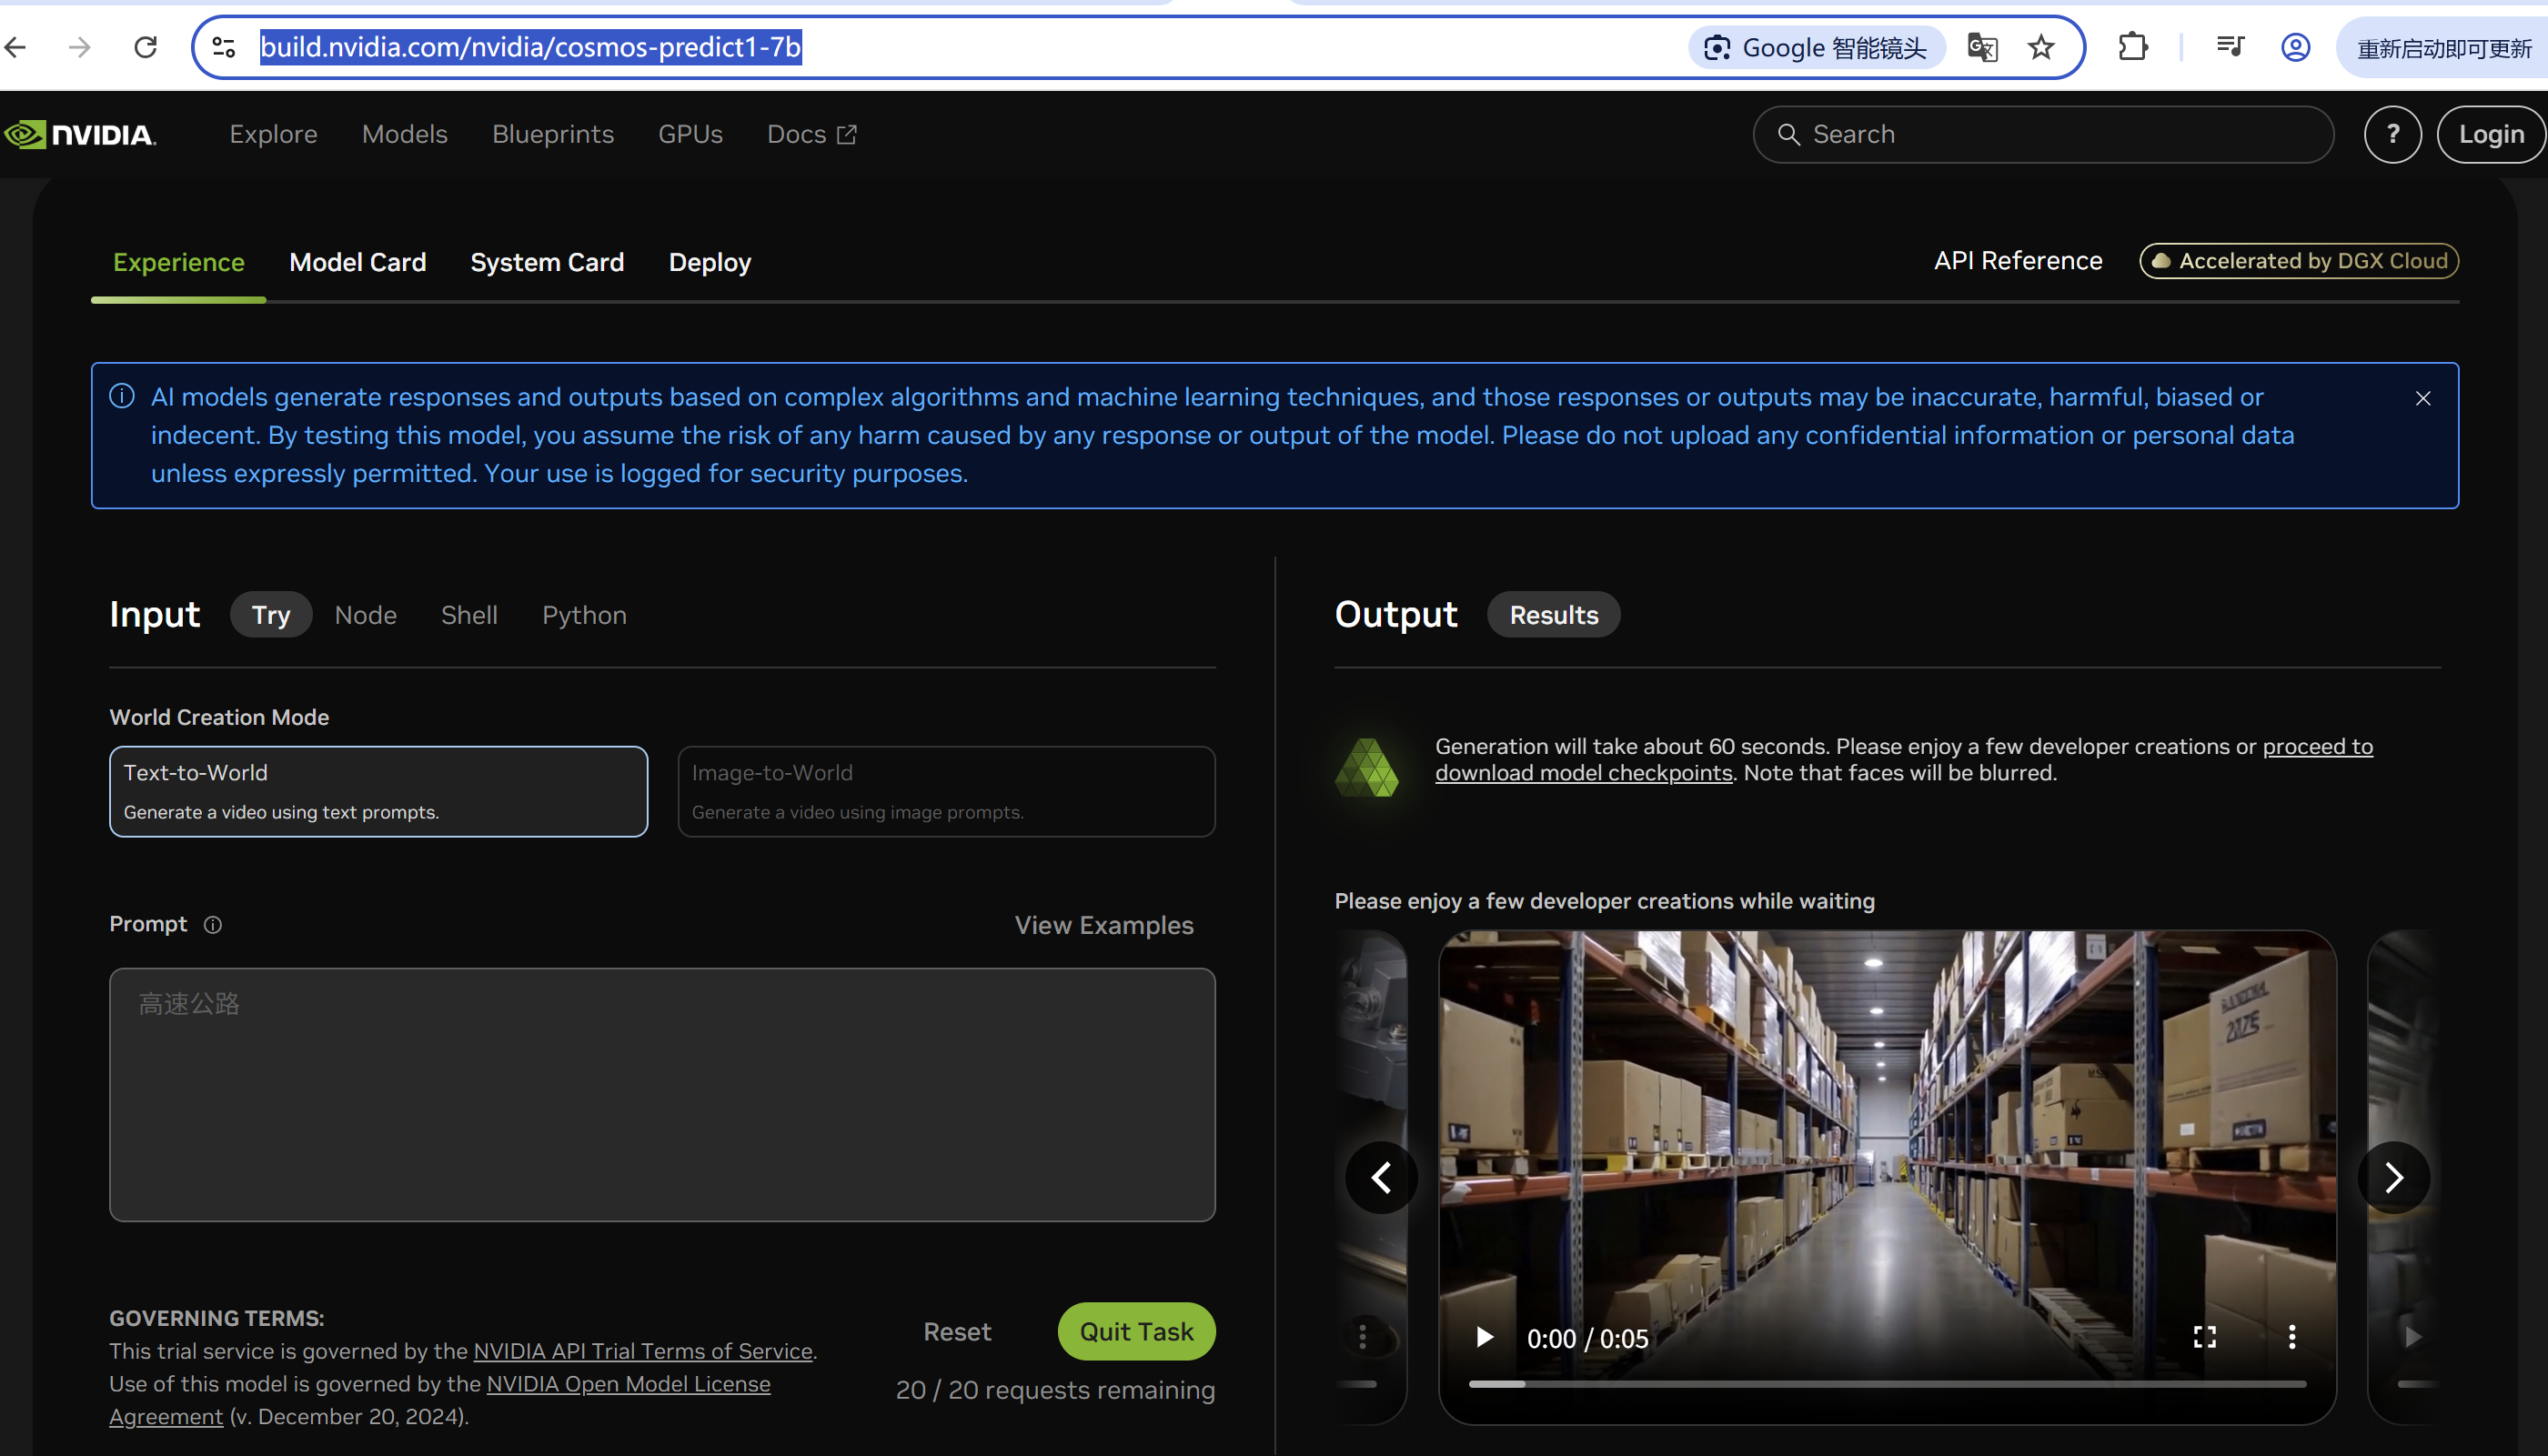This screenshot has height=1456, width=2548.
Task: Go to NVIDIA logo home
Action: click(80, 134)
